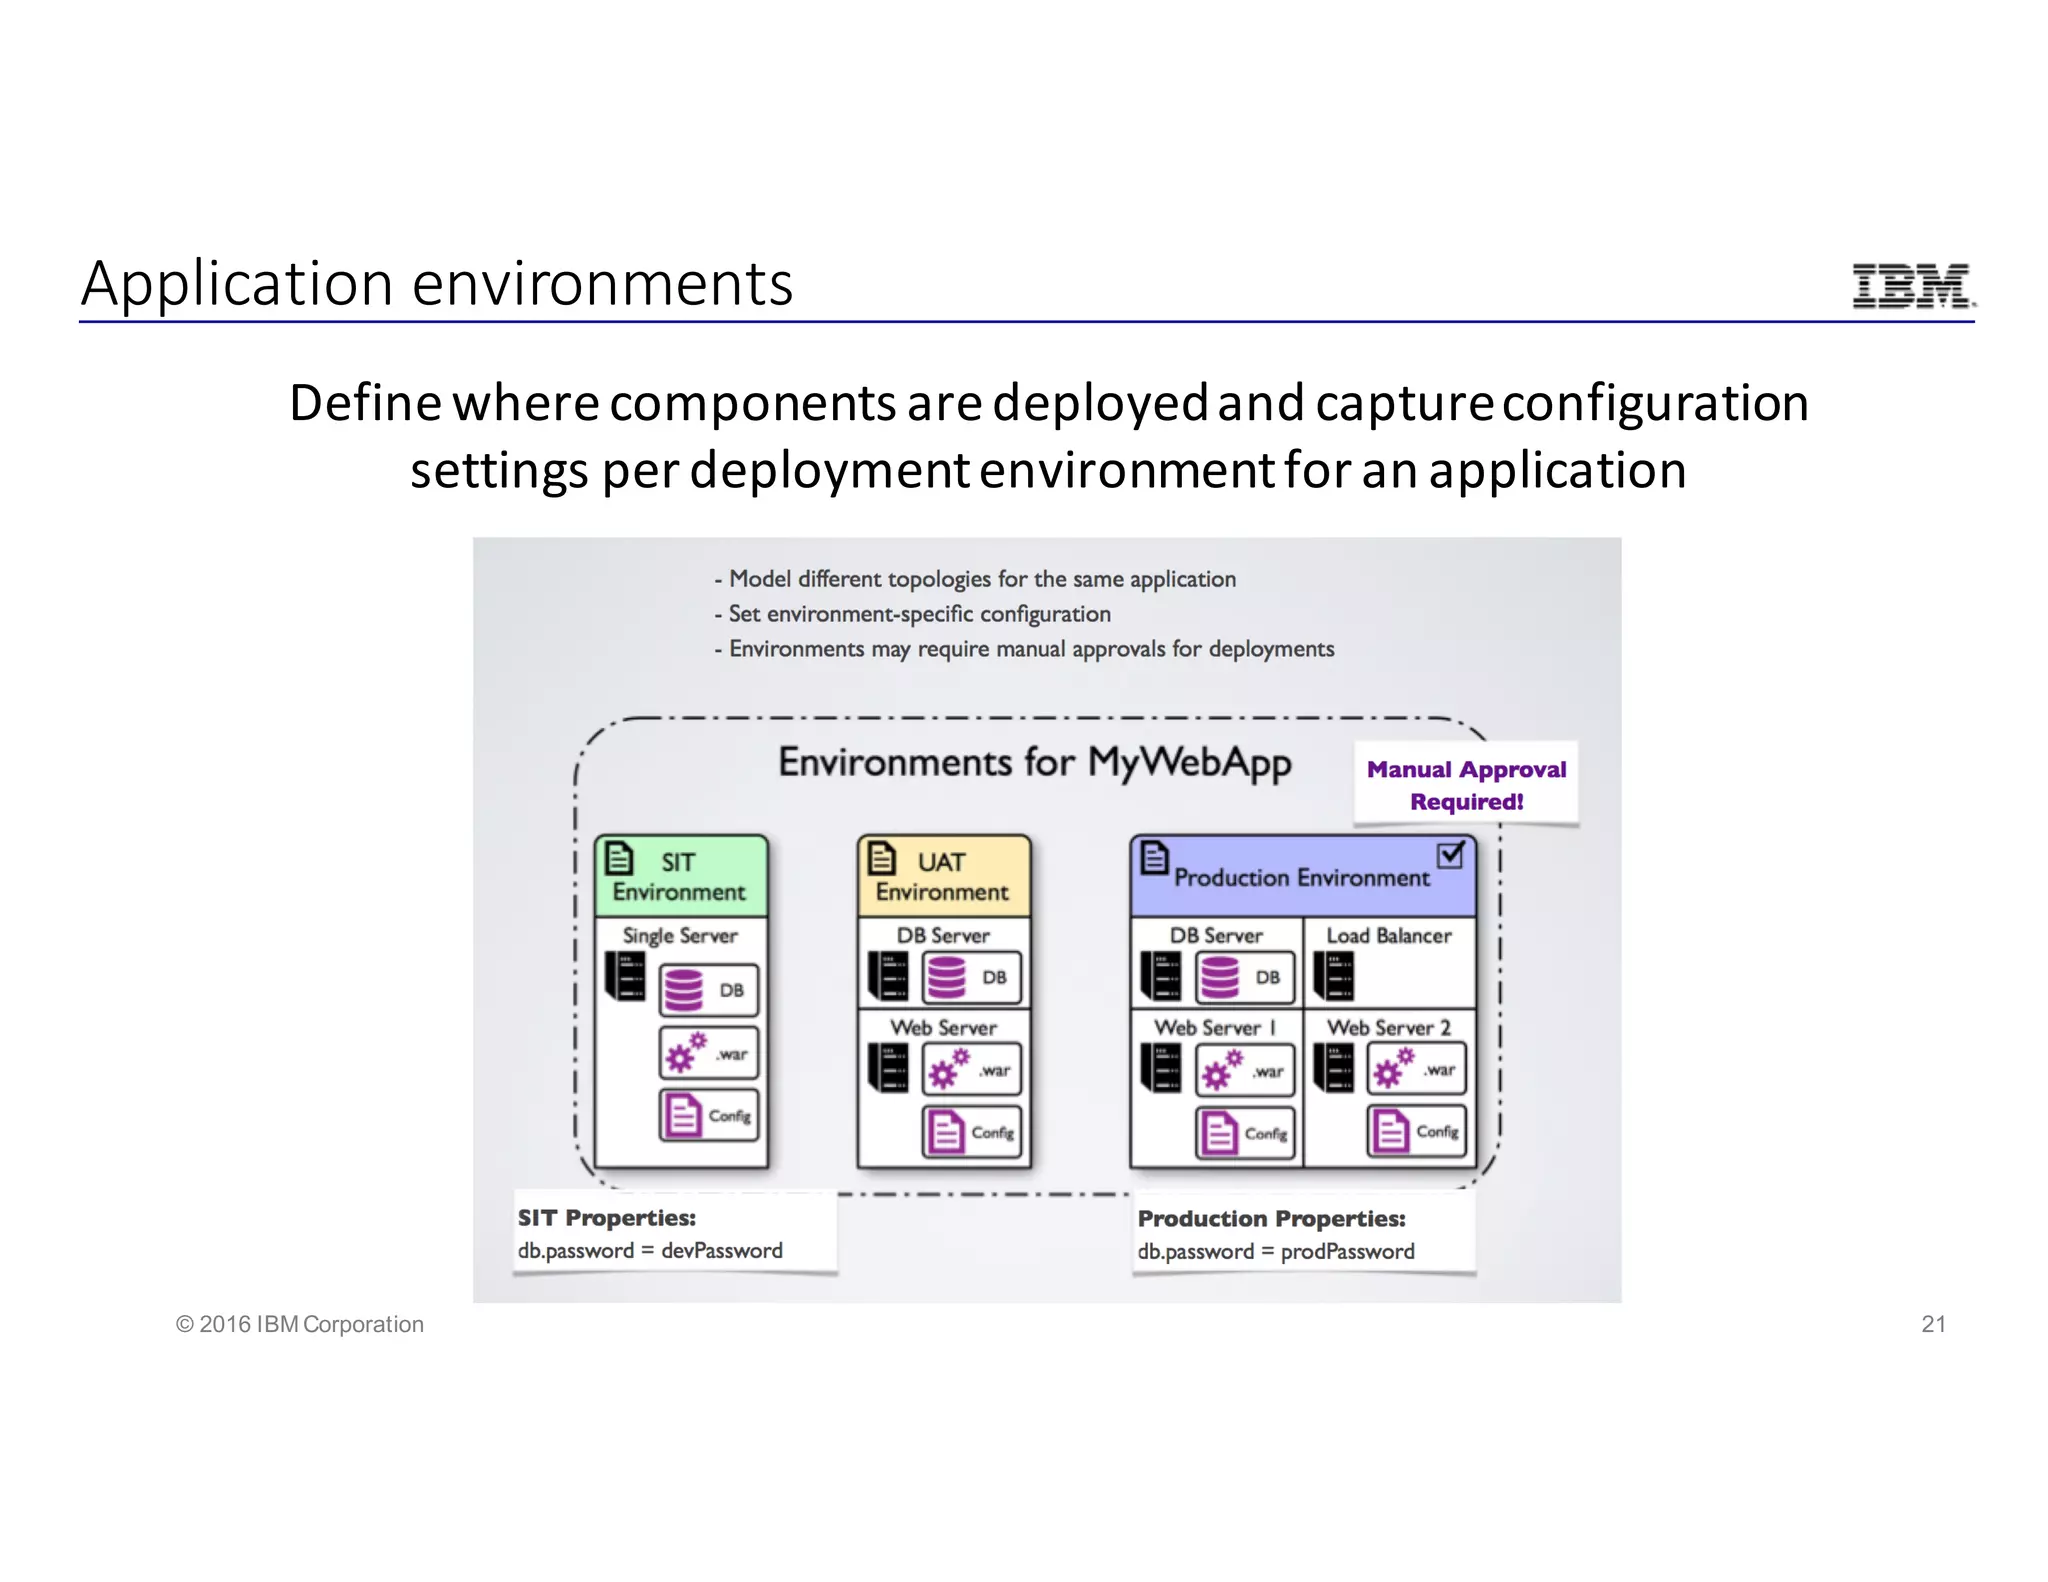Click the SIT Single Server rack icon
Viewport: 2048px width, 1582px height.
click(626, 976)
